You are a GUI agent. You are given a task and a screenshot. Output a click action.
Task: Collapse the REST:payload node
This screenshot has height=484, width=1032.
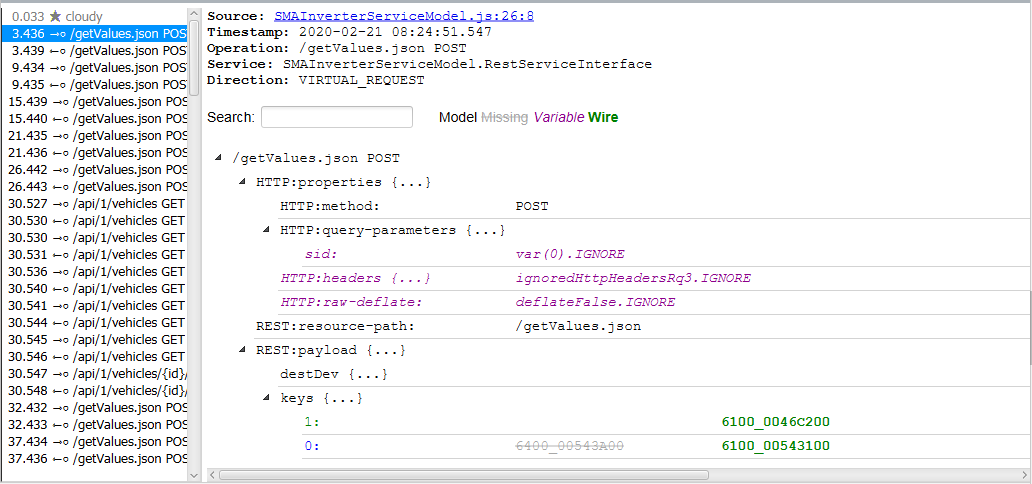[x=242, y=350]
